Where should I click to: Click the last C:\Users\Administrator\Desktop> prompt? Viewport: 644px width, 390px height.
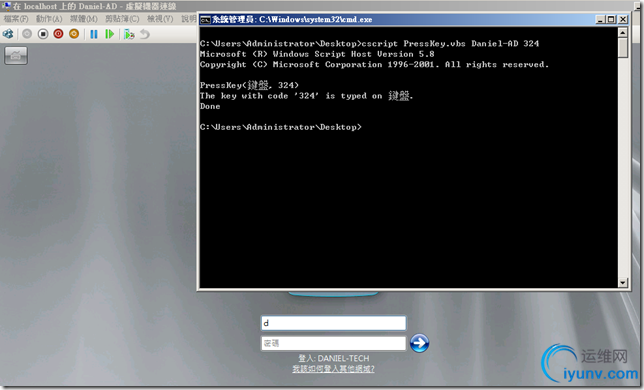click(x=281, y=127)
